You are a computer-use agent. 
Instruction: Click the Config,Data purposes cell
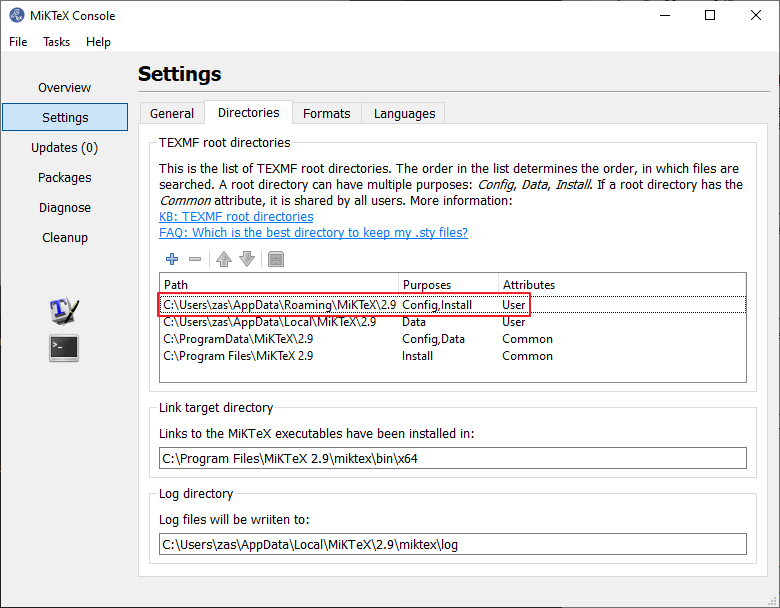coord(433,339)
